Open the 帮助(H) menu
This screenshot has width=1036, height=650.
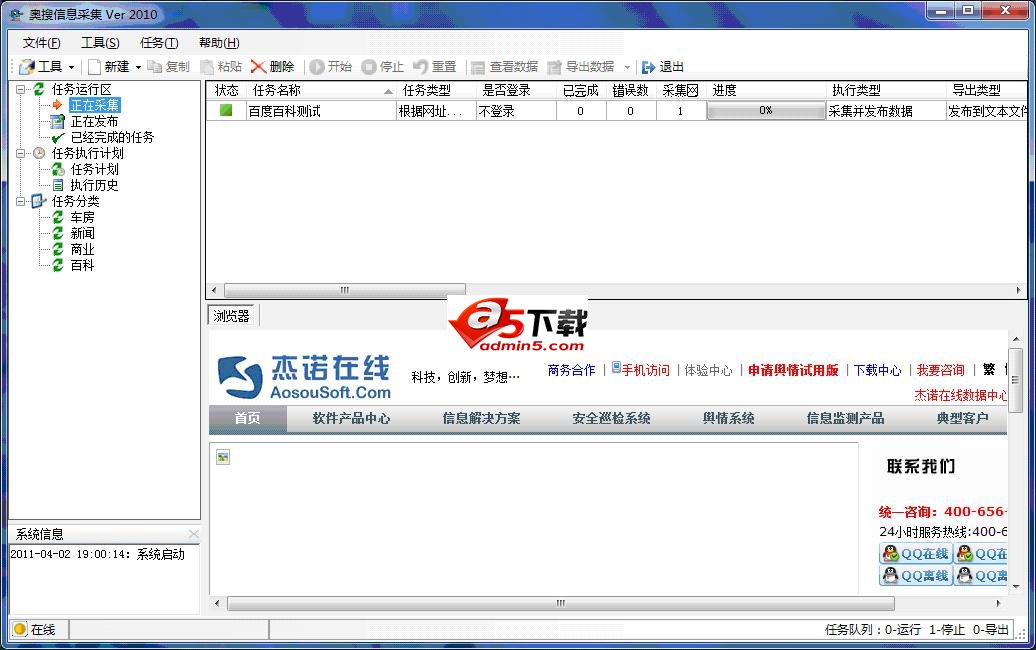(x=219, y=43)
